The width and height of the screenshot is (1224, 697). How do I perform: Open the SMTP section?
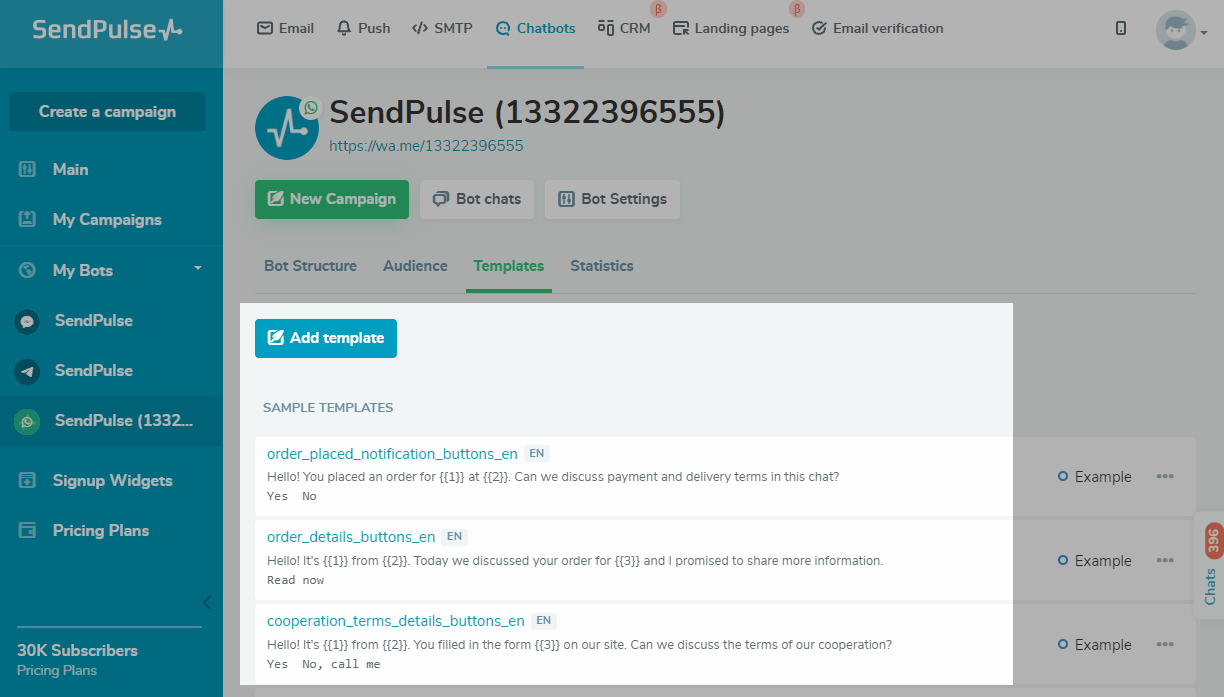(x=442, y=28)
